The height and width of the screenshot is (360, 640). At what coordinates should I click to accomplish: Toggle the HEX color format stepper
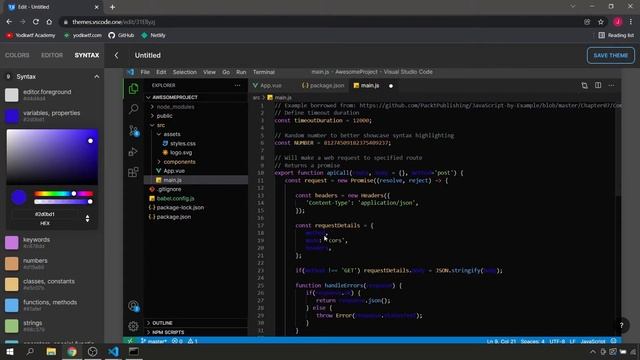(x=87, y=219)
